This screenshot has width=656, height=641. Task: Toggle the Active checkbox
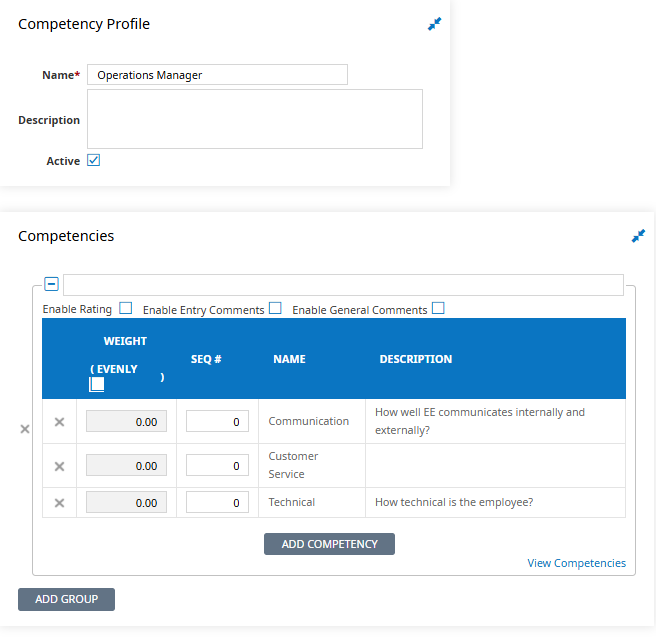coord(93,160)
